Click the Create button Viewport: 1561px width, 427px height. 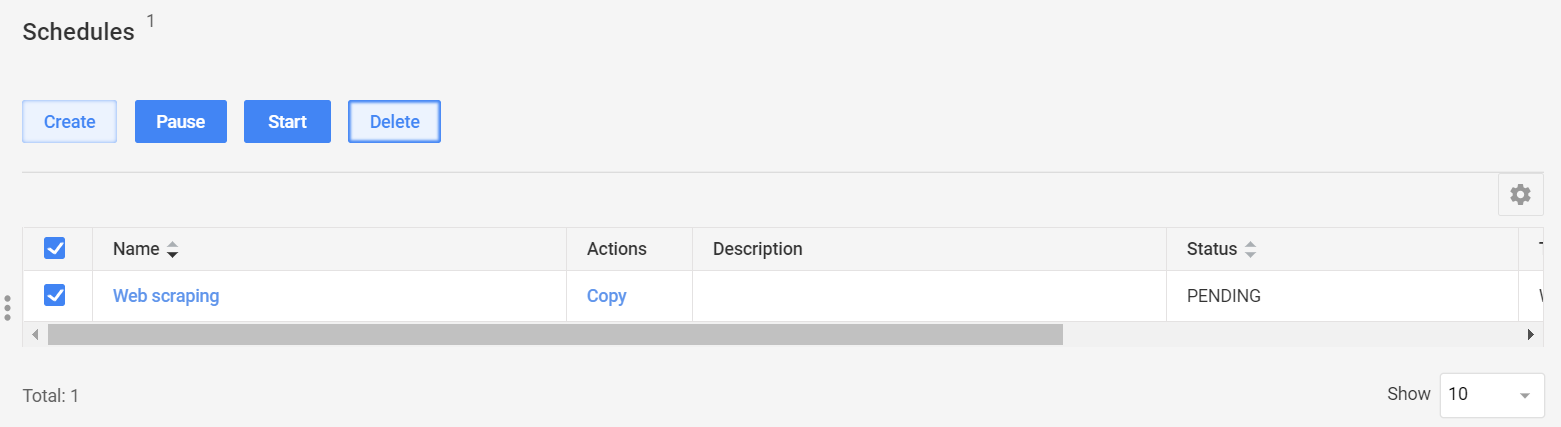point(70,122)
